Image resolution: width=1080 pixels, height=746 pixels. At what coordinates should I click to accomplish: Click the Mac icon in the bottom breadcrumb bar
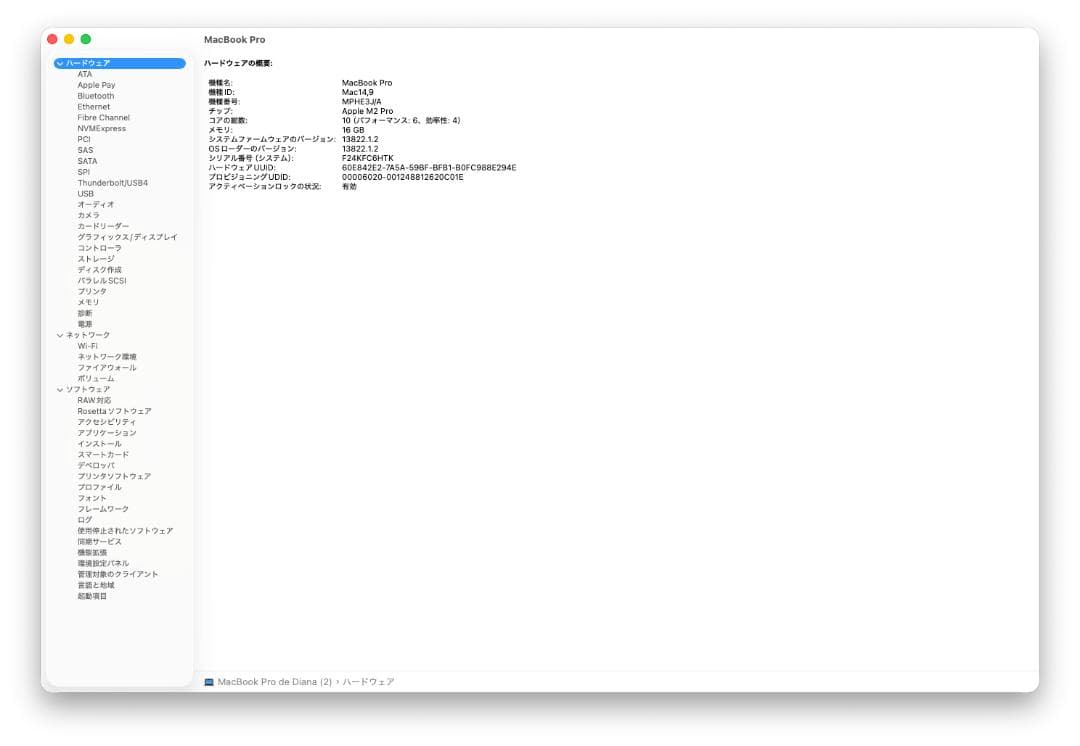tap(207, 681)
